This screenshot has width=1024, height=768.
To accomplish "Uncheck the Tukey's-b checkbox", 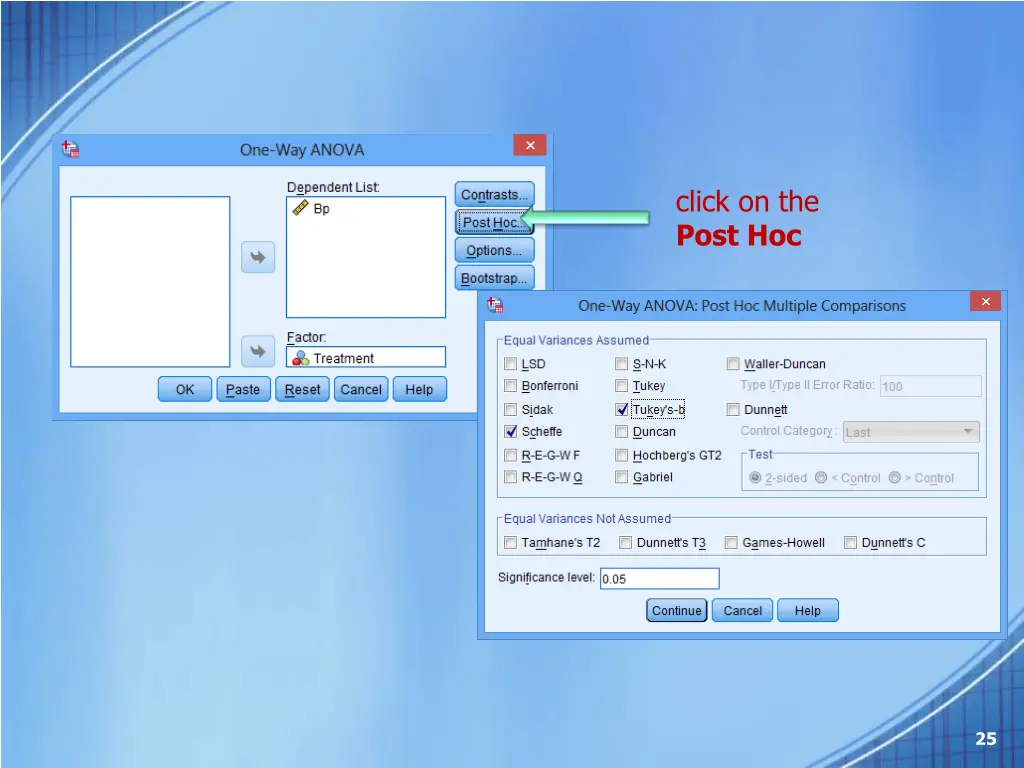I will pyautogui.click(x=622, y=409).
